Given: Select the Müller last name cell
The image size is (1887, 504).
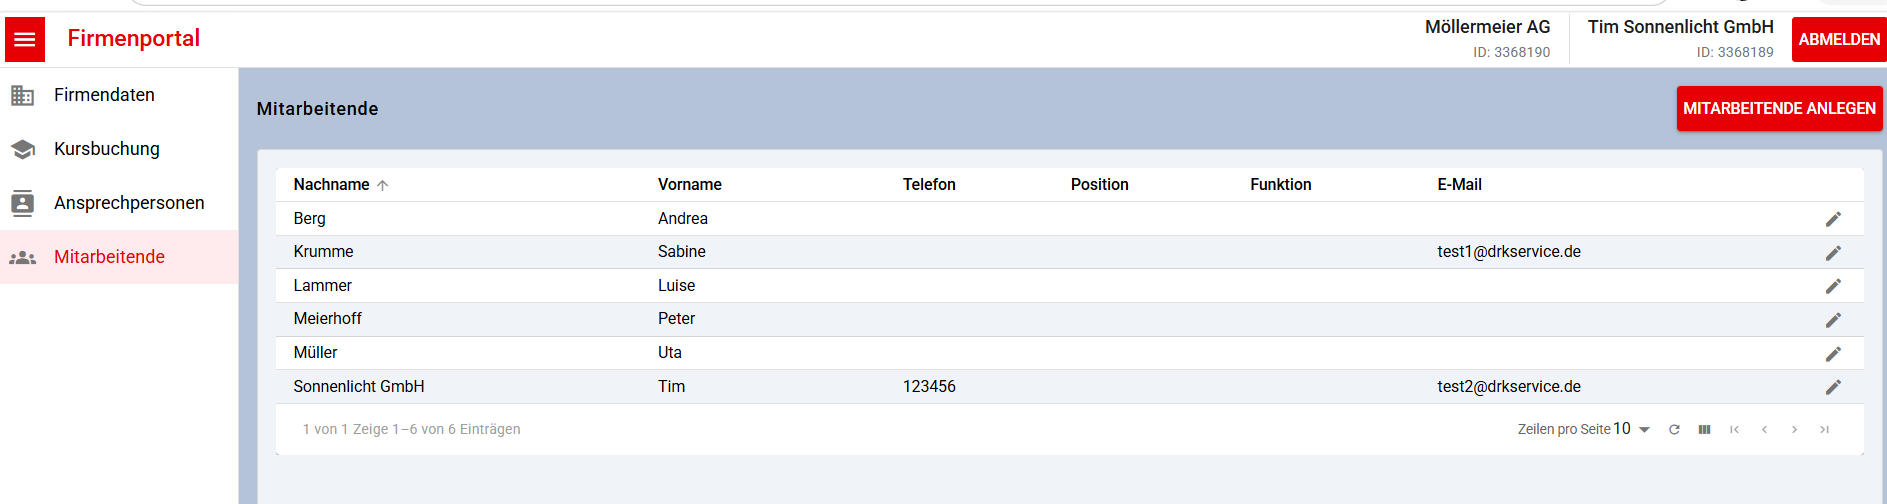Looking at the screenshot, I should pyautogui.click(x=315, y=353).
